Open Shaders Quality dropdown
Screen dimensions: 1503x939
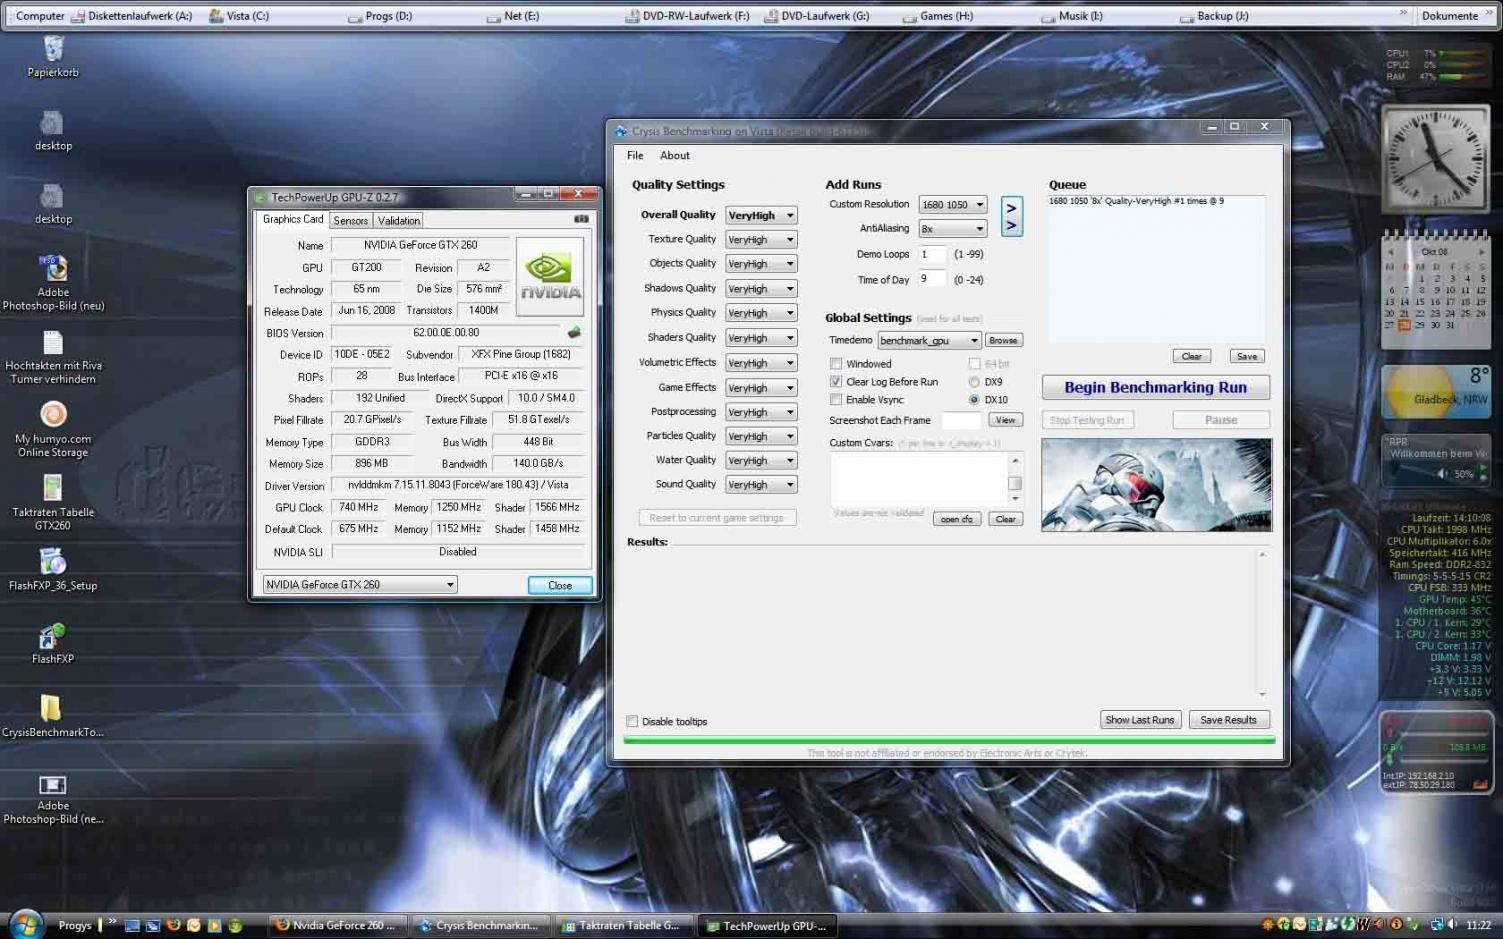pyautogui.click(x=761, y=338)
